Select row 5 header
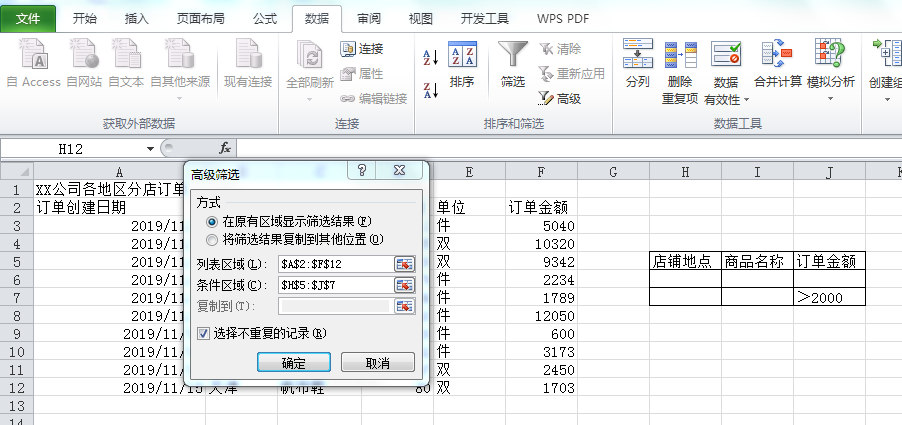This screenshot has height=425, width=902. (x=17, y=262)
